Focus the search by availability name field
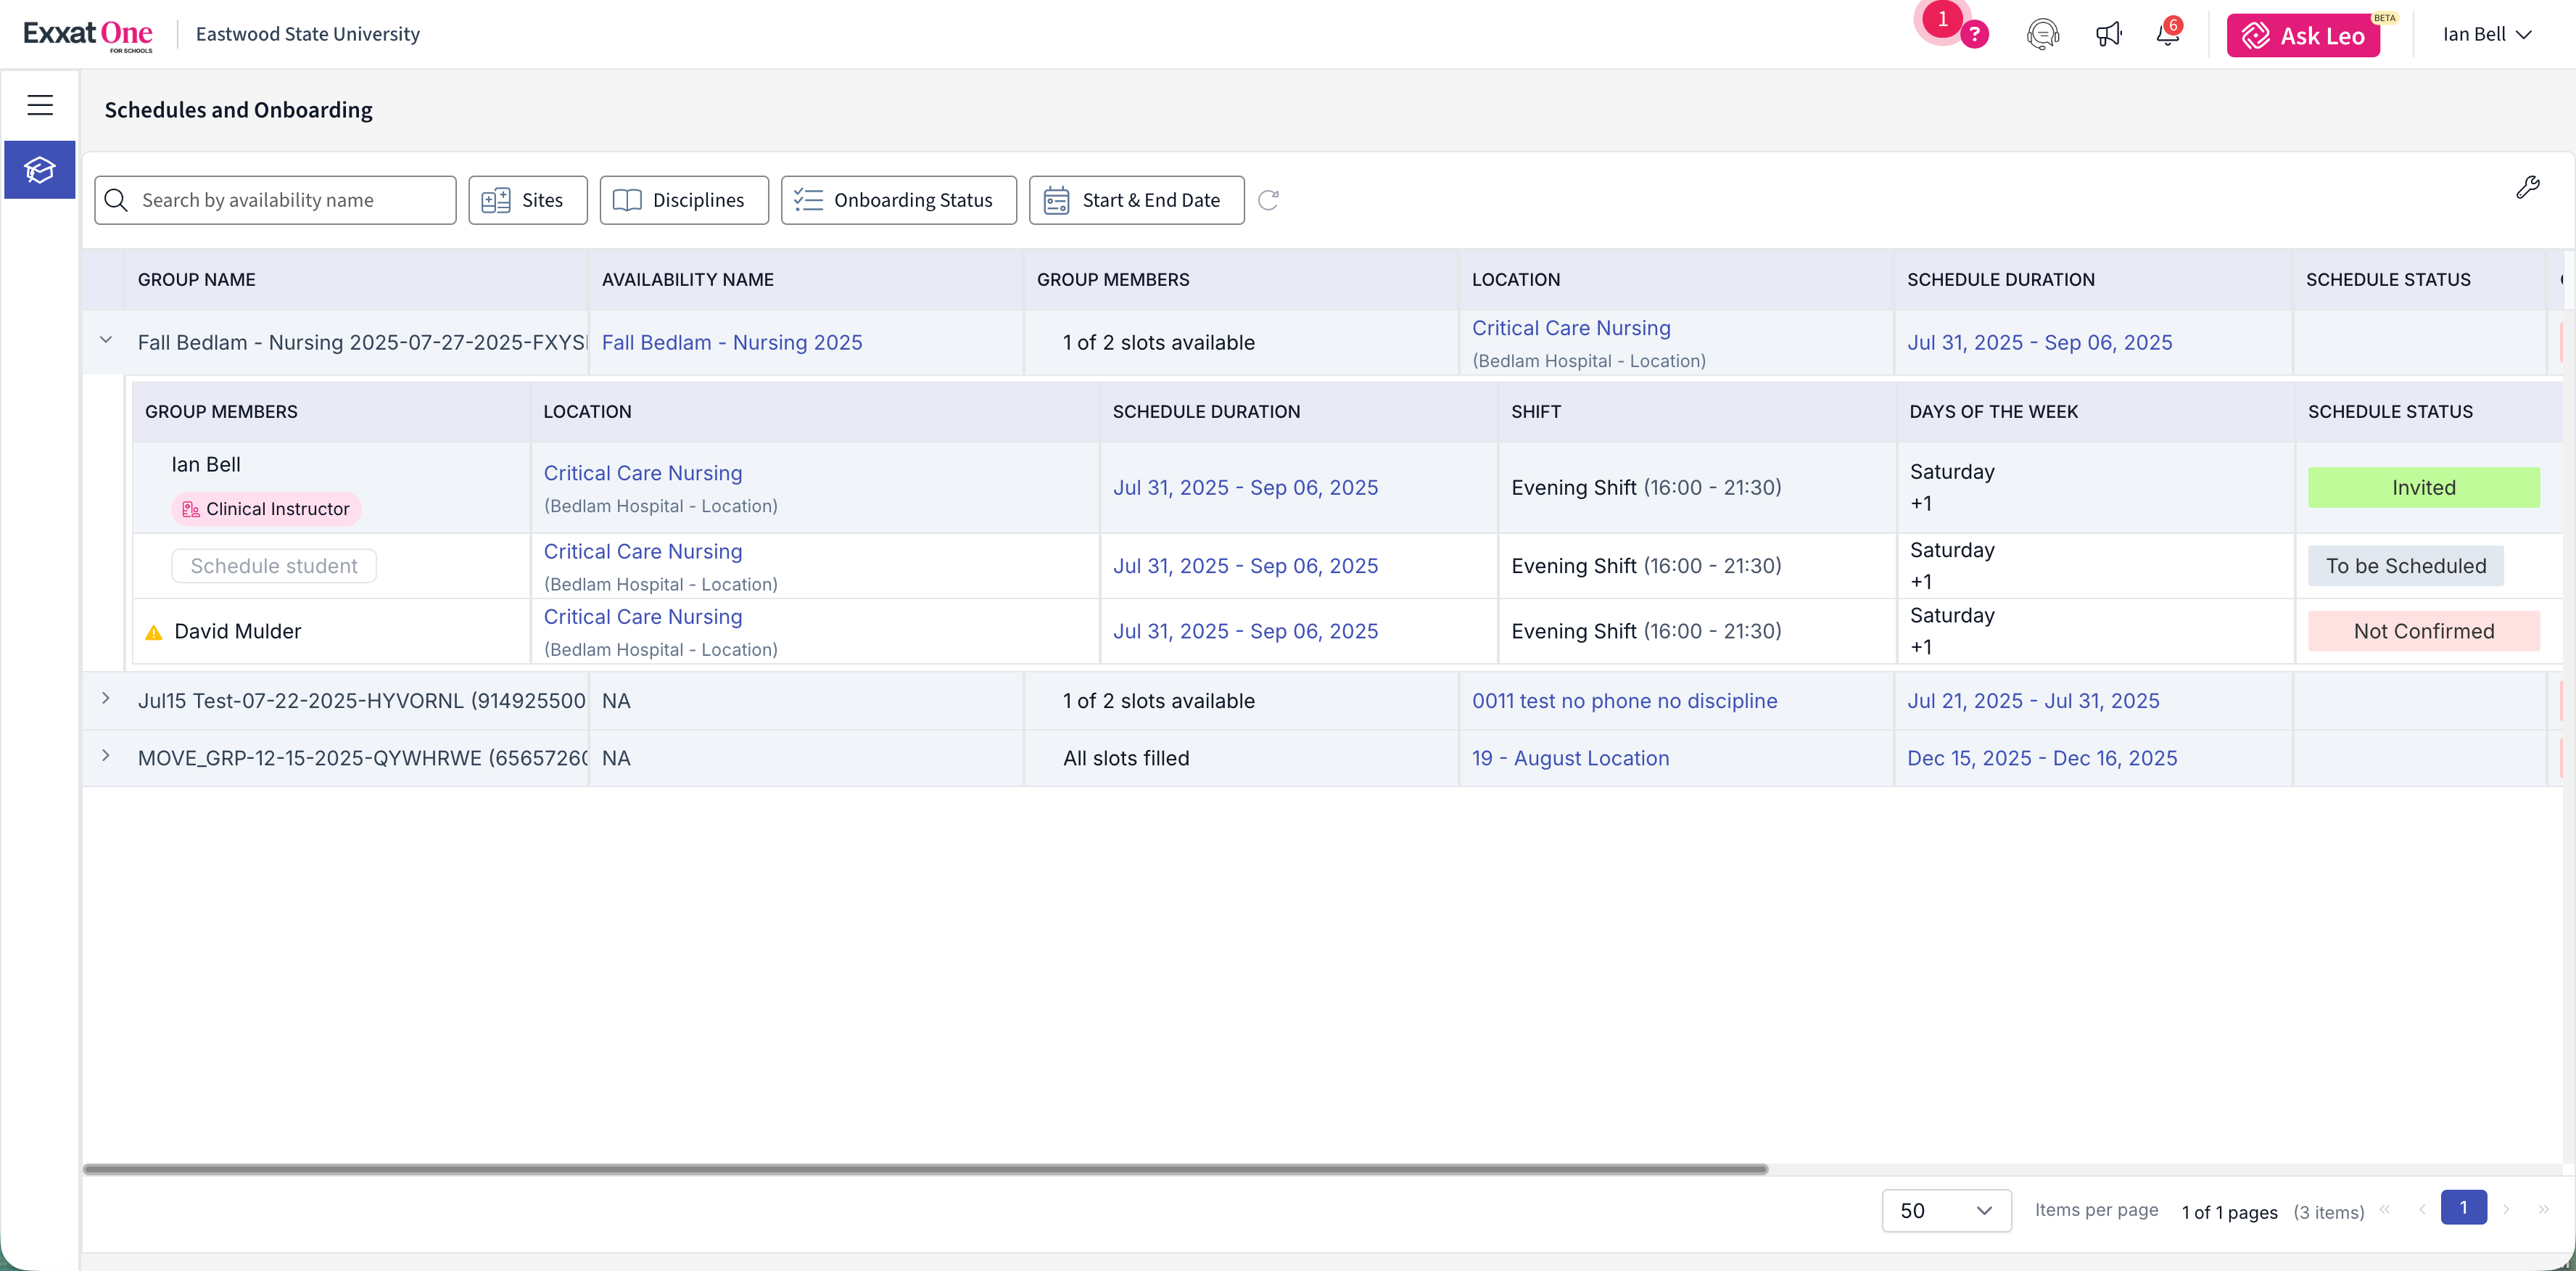This screenshot has width=2576, height=1271. point(290,200)
